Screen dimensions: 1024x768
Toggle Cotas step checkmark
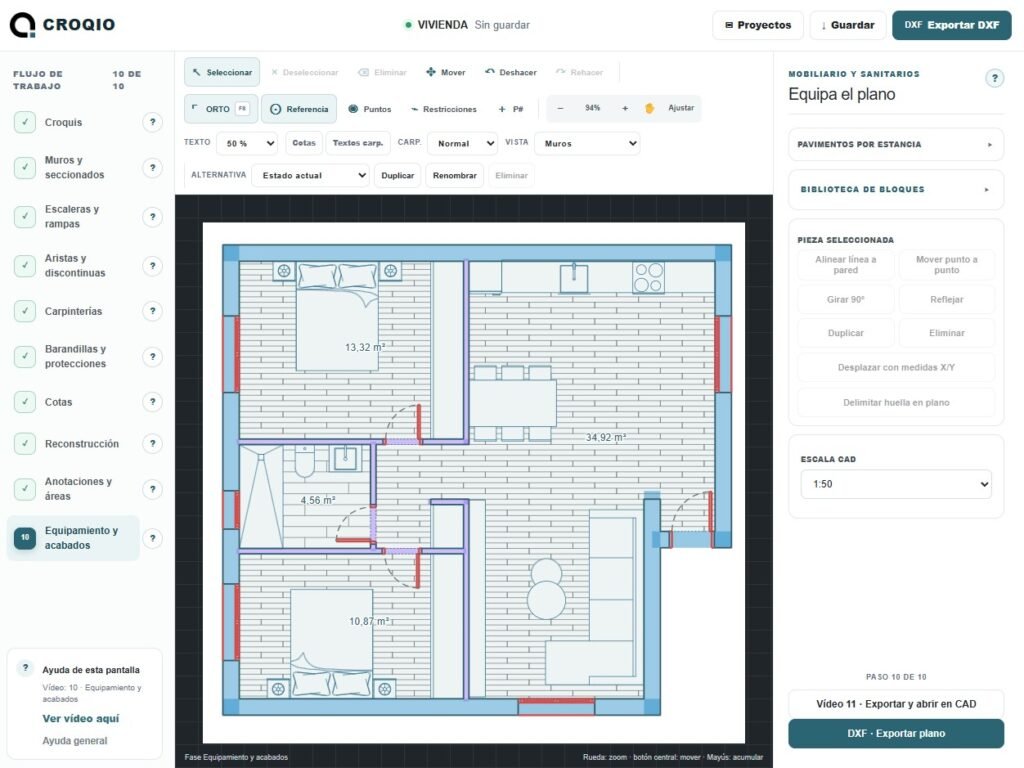(x=25, y=402)
